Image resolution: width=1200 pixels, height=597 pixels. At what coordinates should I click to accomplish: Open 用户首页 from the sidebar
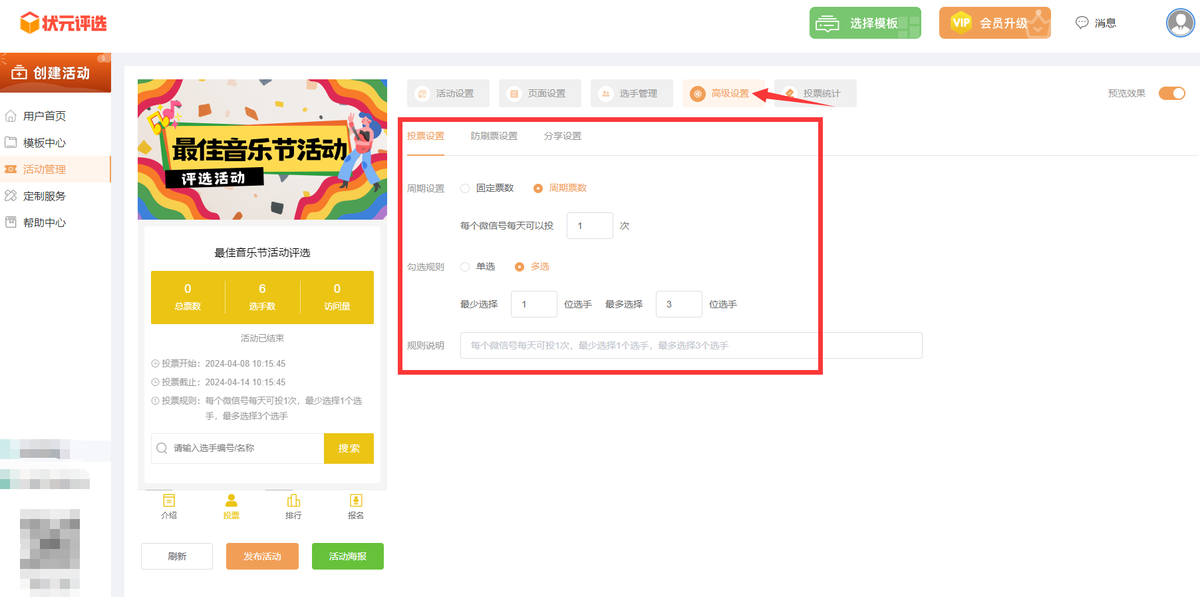tap(44, 116)
